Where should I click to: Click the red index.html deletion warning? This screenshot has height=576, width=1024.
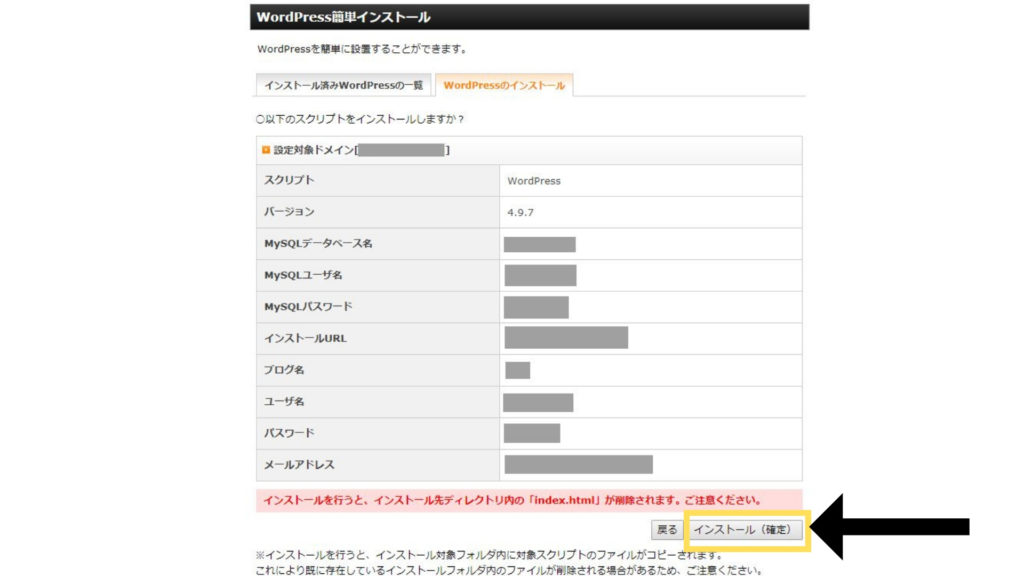coord(529,500)
